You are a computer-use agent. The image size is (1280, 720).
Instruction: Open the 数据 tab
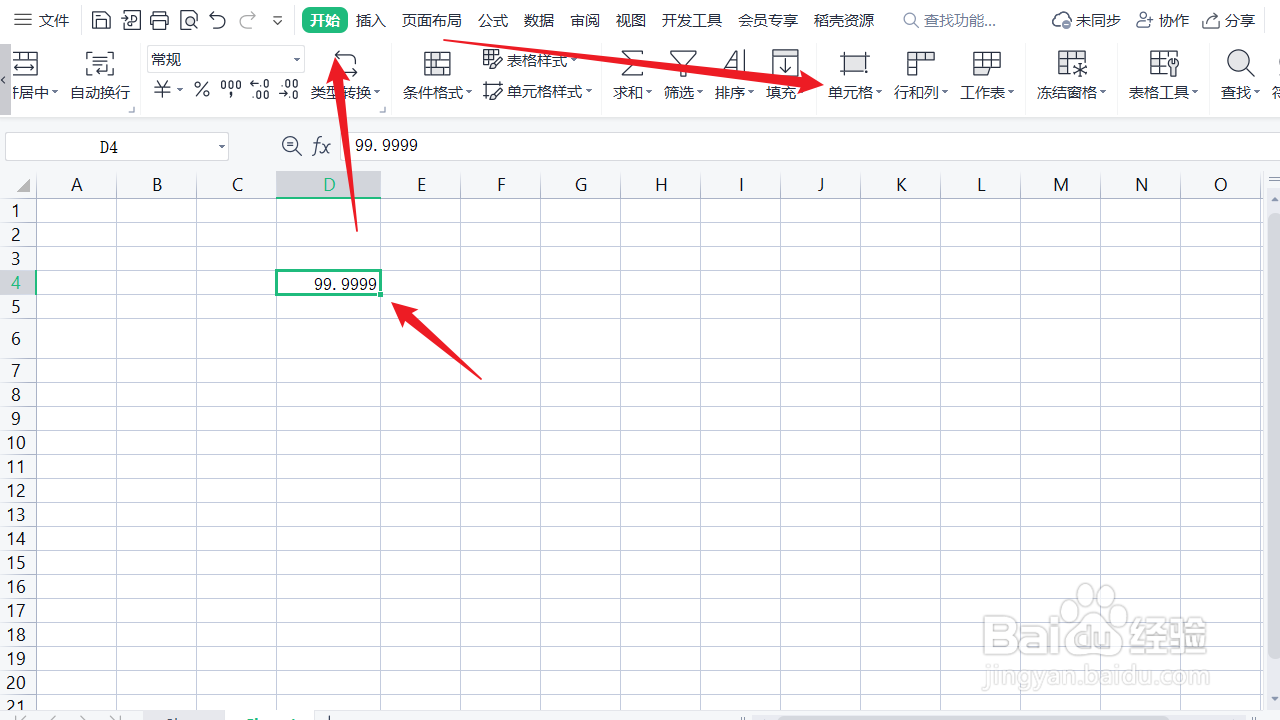click(x=539, y=20)
